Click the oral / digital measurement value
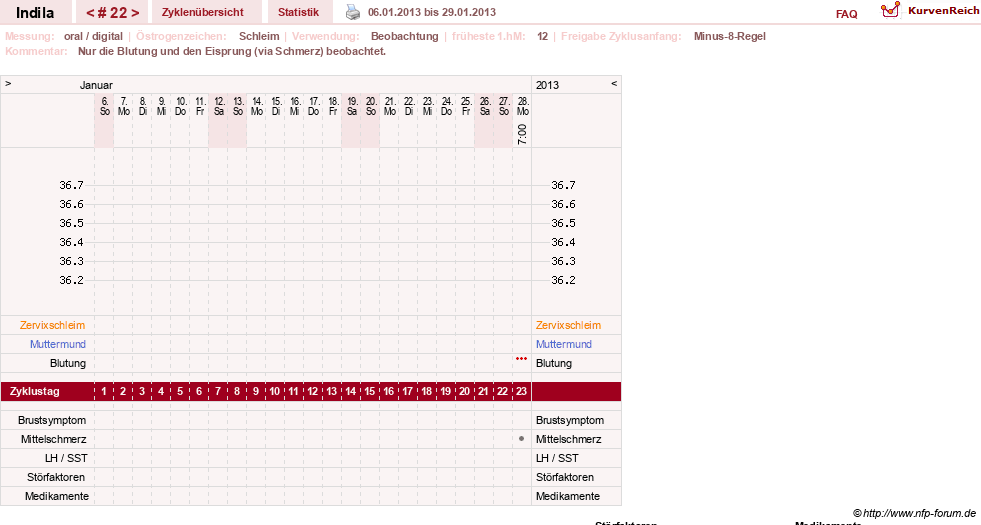Viewport: 981px width, 525px height. point(93,36)
